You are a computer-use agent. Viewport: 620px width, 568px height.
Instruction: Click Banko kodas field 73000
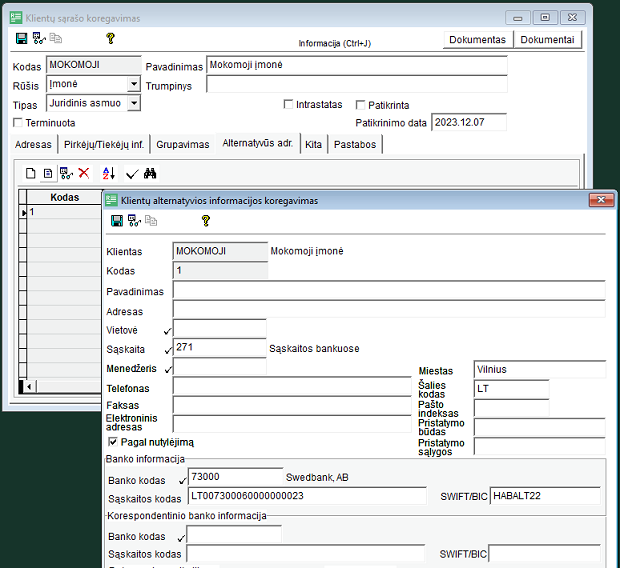coord(235,477)
